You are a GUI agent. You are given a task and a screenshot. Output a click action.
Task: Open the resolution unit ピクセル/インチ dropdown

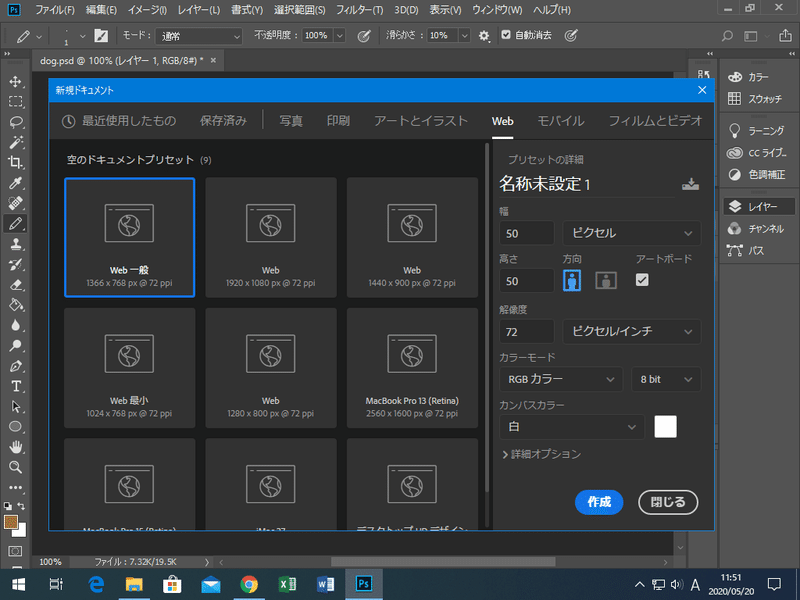coord(632,332)
